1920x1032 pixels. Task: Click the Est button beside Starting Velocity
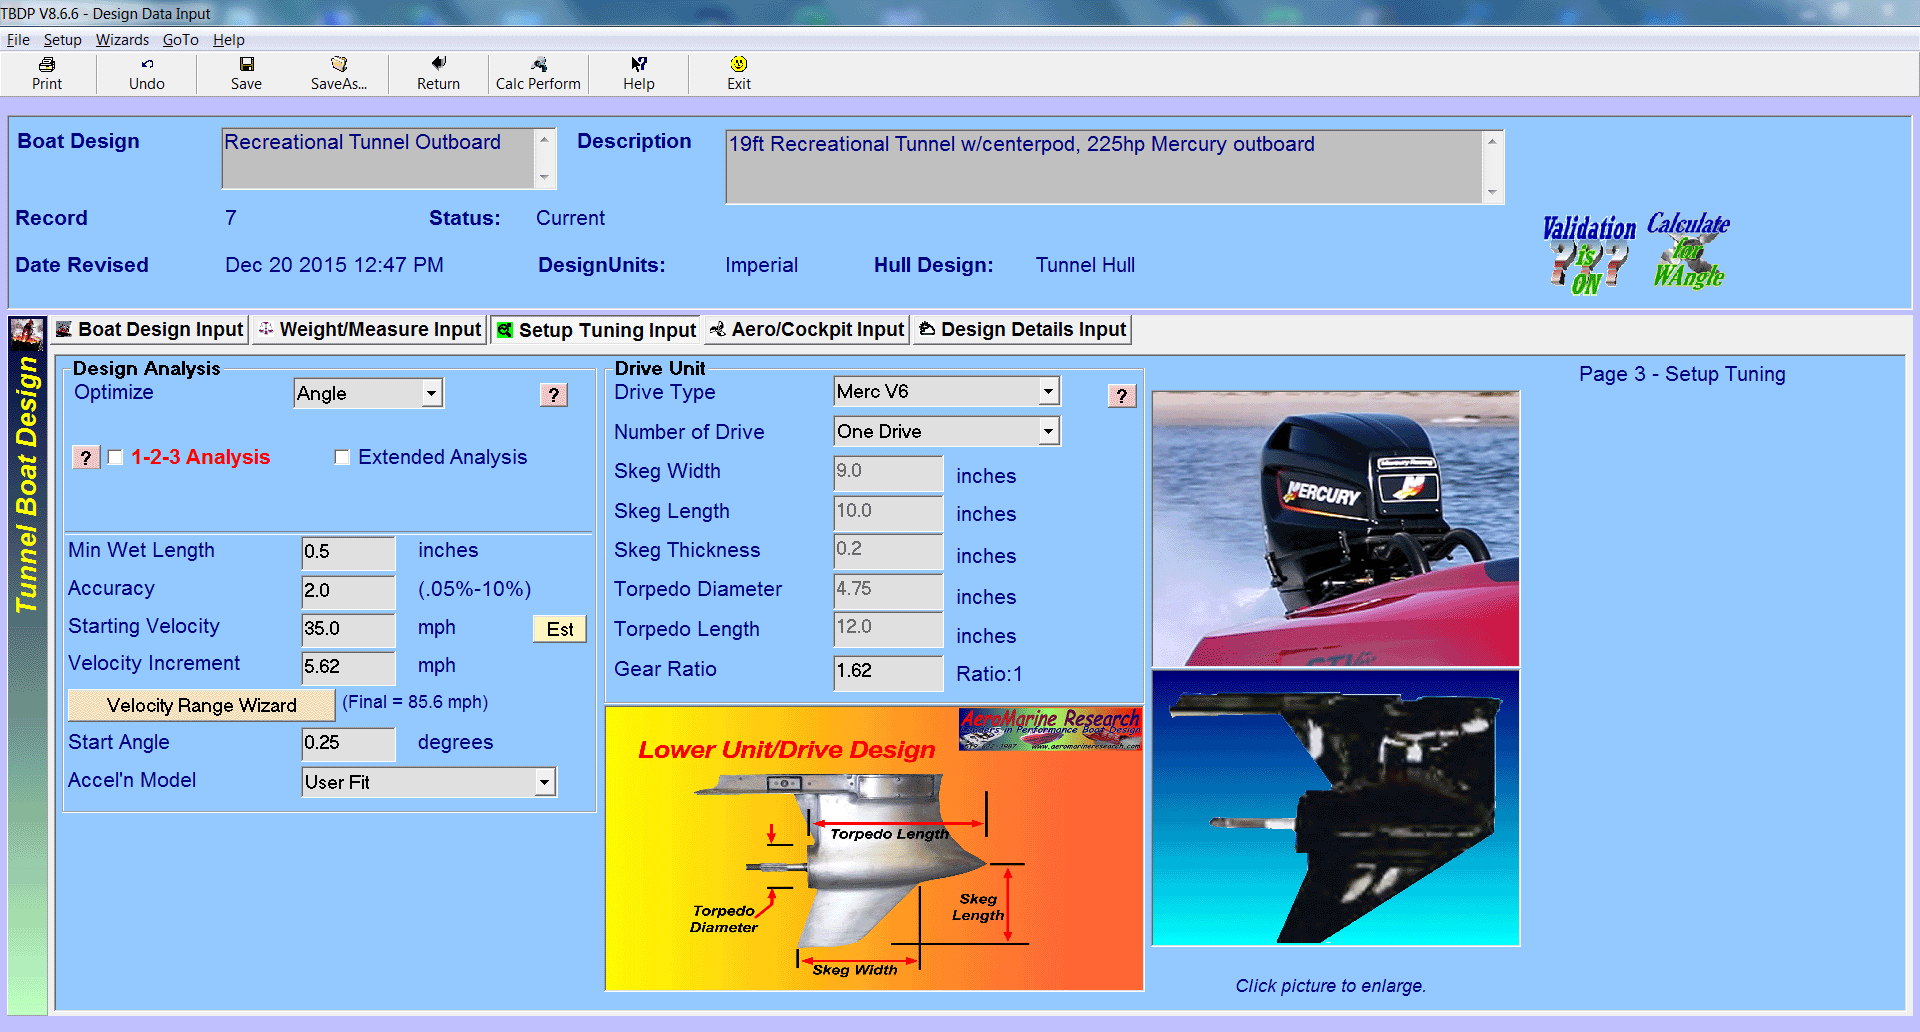click(x=559, y=629)
